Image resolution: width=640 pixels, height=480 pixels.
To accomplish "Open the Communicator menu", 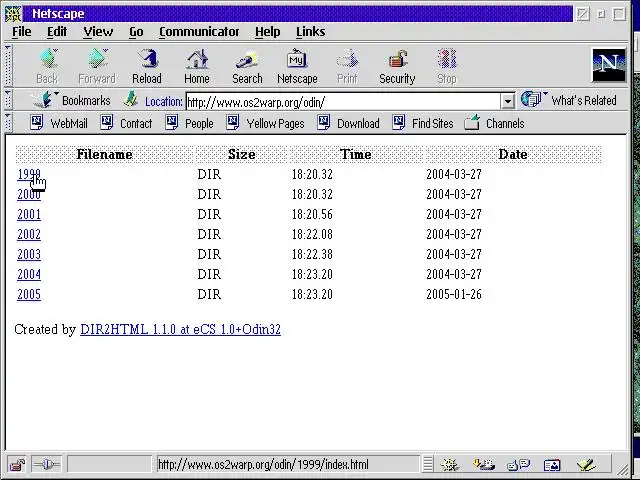I will (x=199, y=31).
